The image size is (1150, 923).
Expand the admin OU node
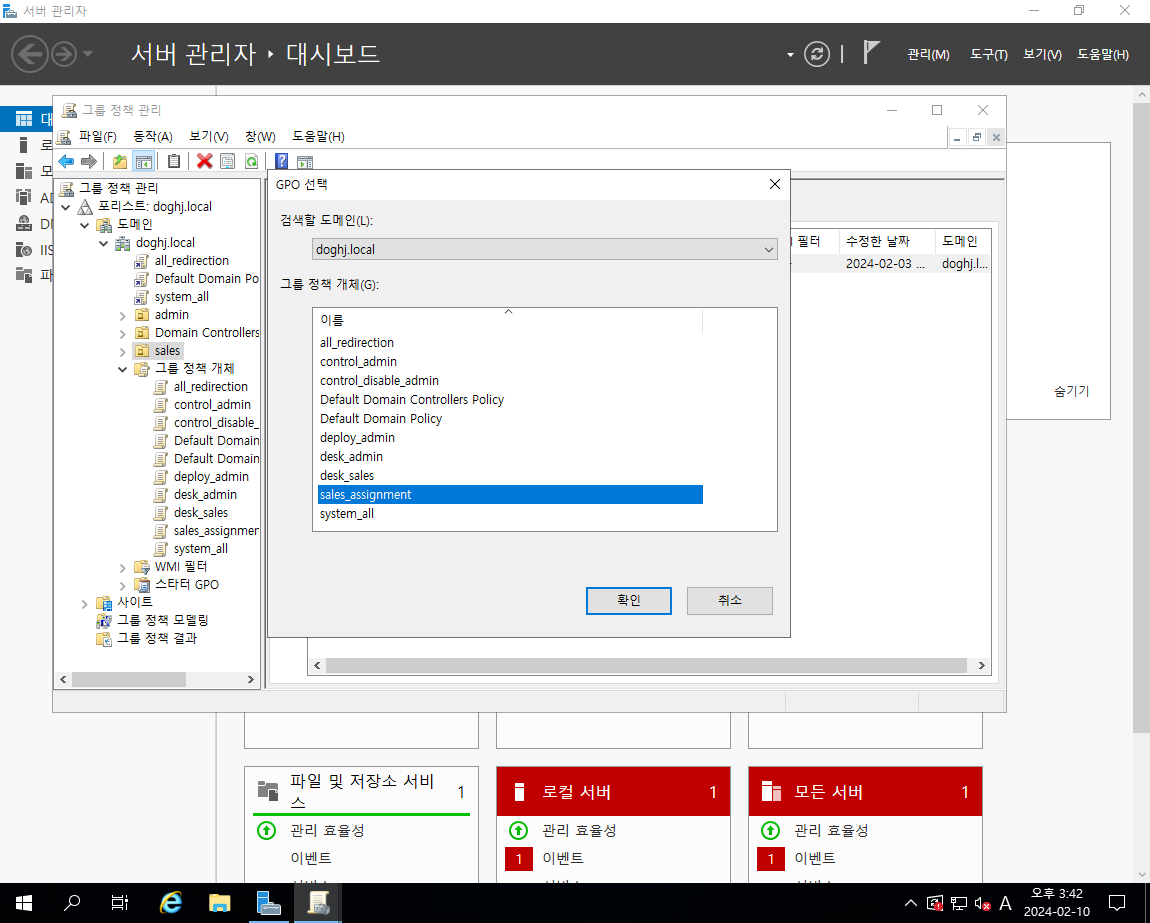click(122, 315)
